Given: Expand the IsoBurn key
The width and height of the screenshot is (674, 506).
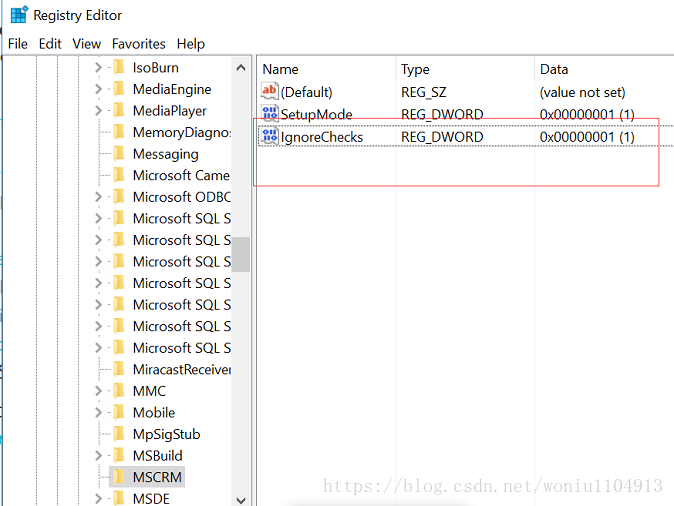Looking at the screenshot, I should [98, 67].
